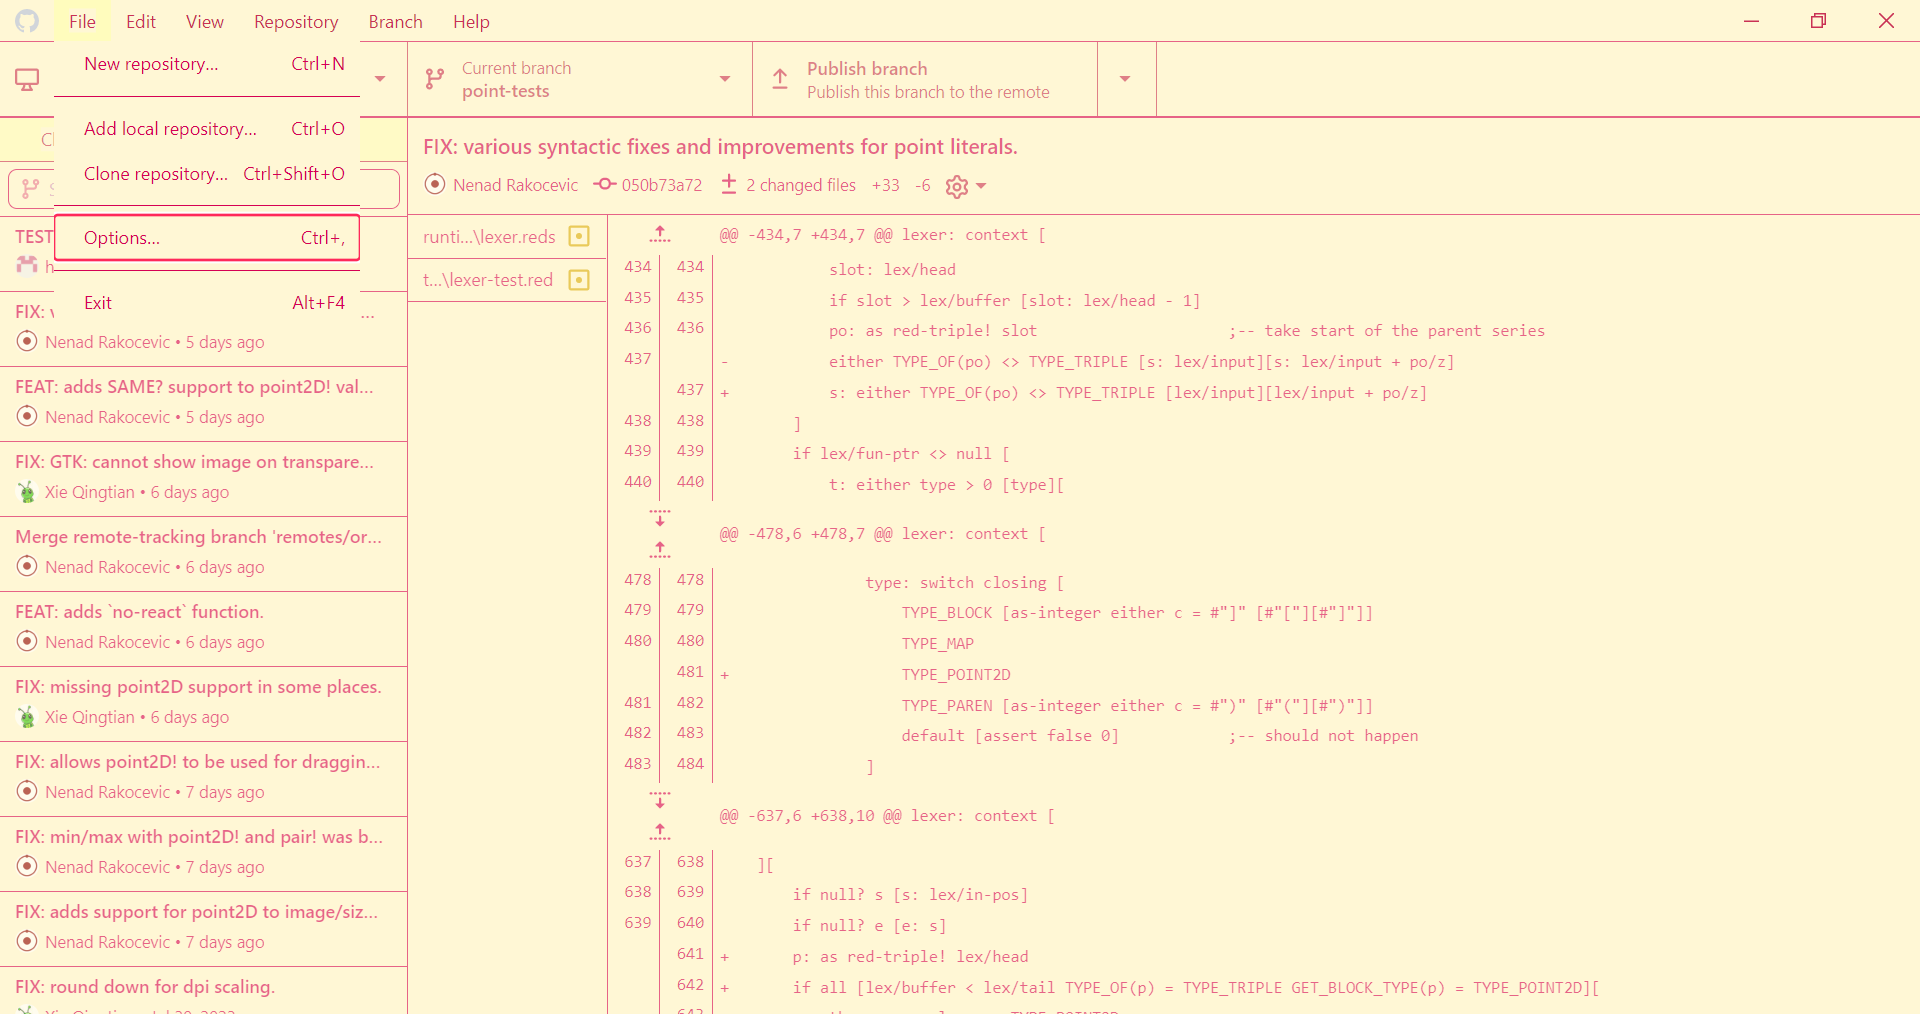
Task: Choose Clone repository from the File menu
Action: tap(155, 173)
